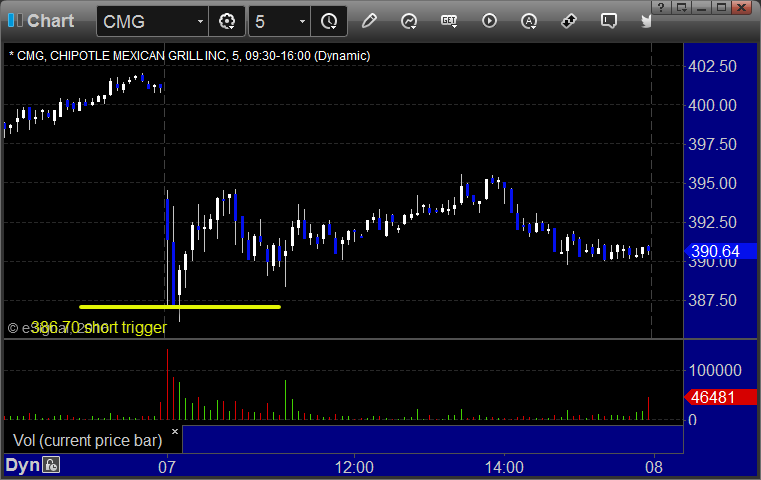Click the Twitter bird icon

(646, 21)
